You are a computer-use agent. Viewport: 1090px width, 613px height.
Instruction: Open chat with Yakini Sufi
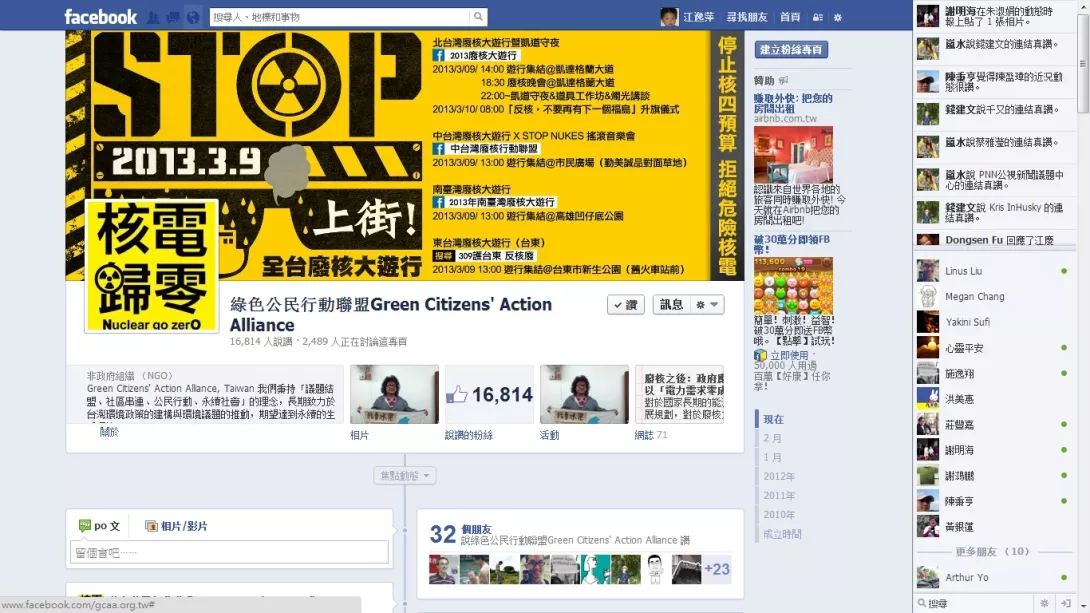(995, 322)
